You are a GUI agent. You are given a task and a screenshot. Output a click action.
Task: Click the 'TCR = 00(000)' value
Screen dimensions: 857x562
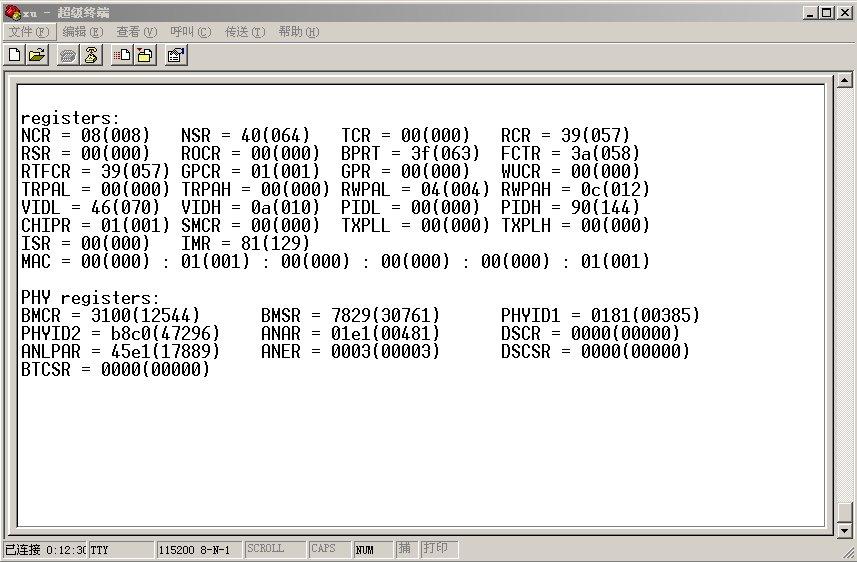406,136
